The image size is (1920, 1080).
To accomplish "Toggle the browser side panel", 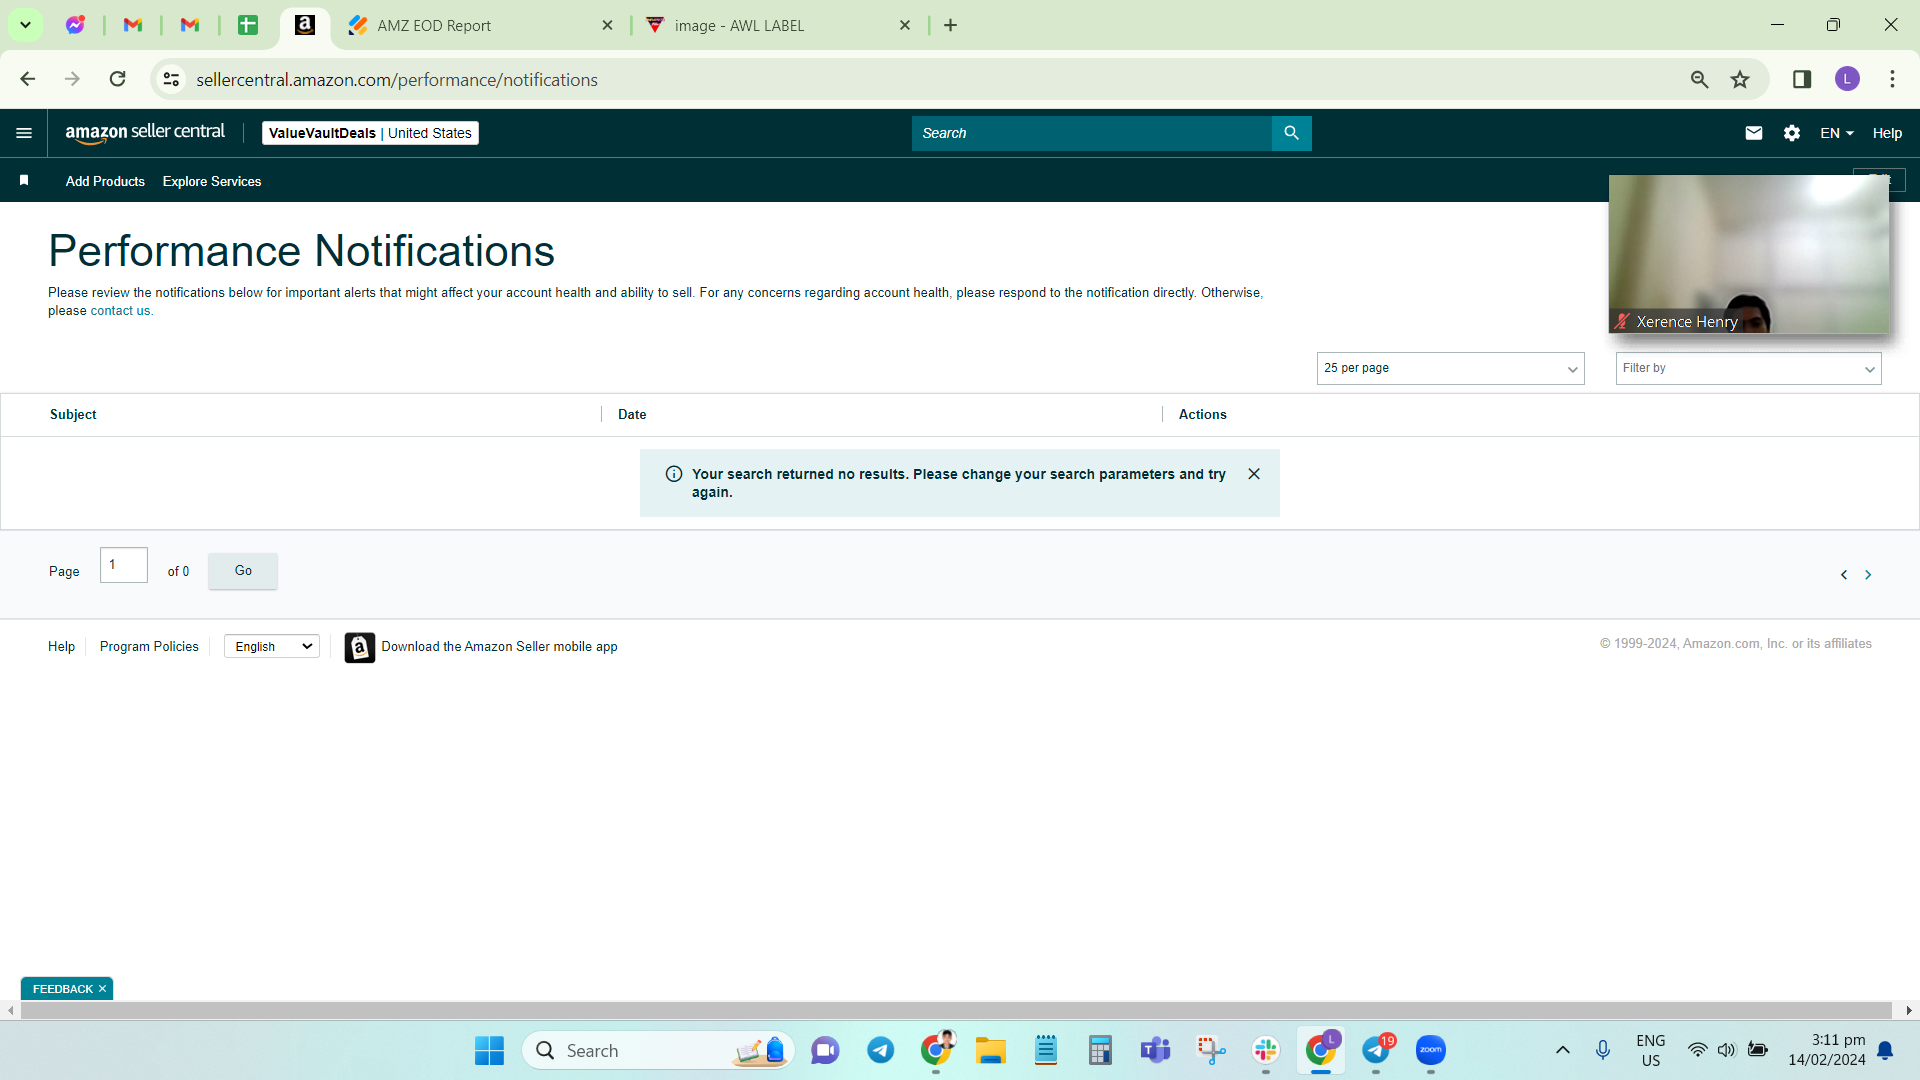I will click(1802, 79).
